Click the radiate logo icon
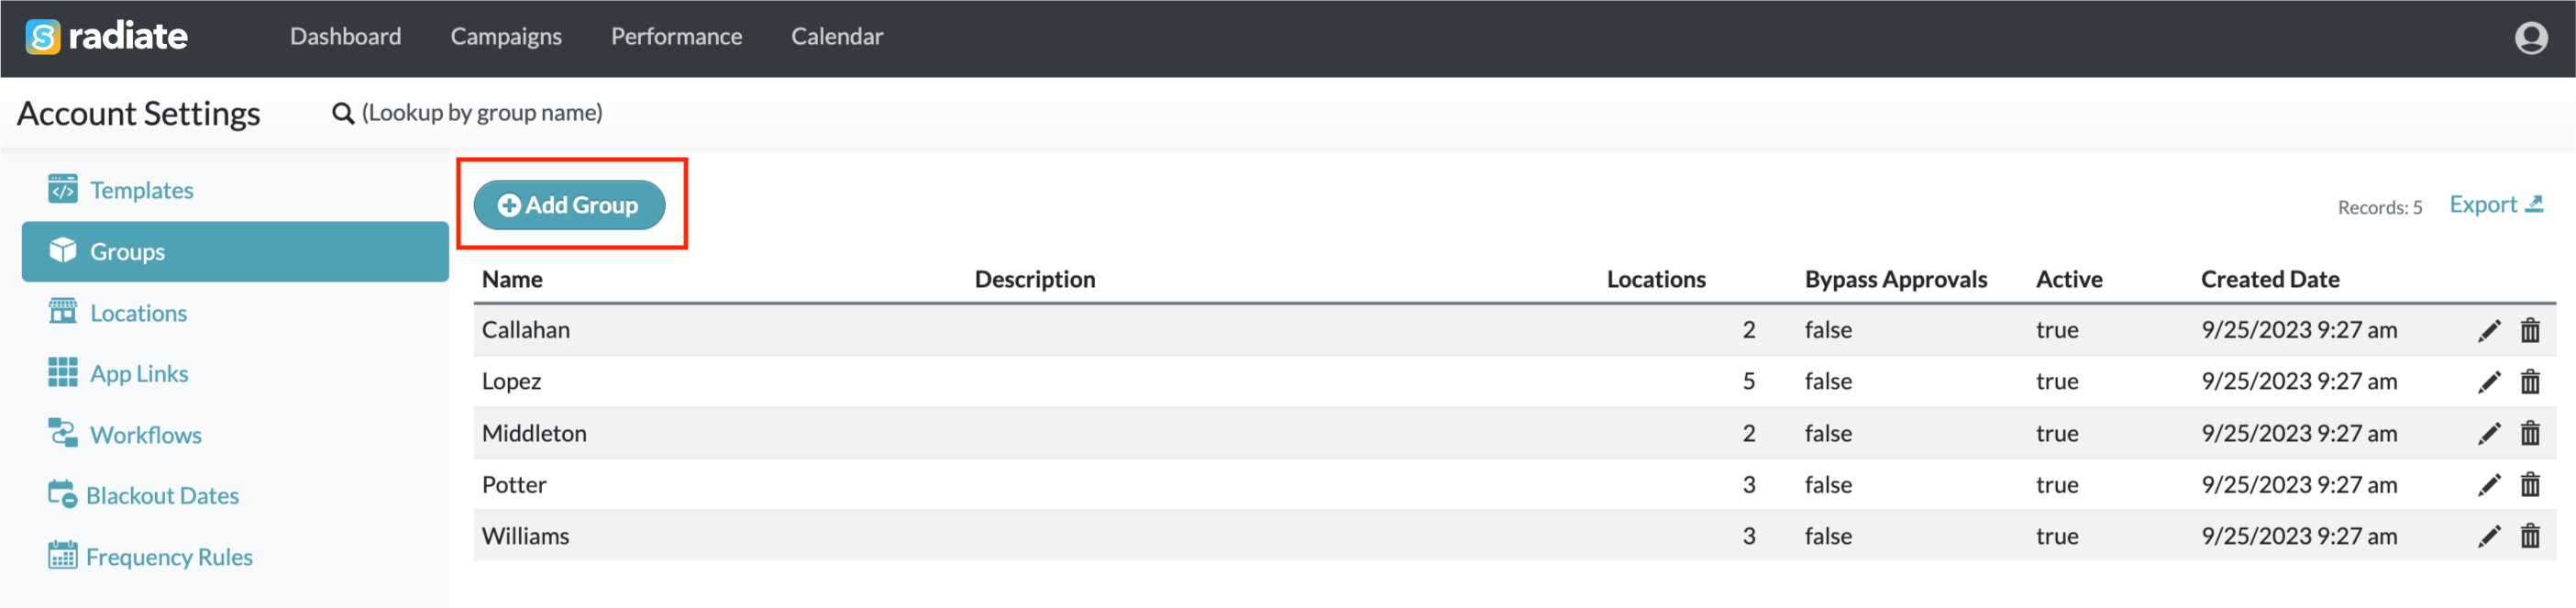The height and width of the screenshot is (608, 2576). click(x=43, y=37)
